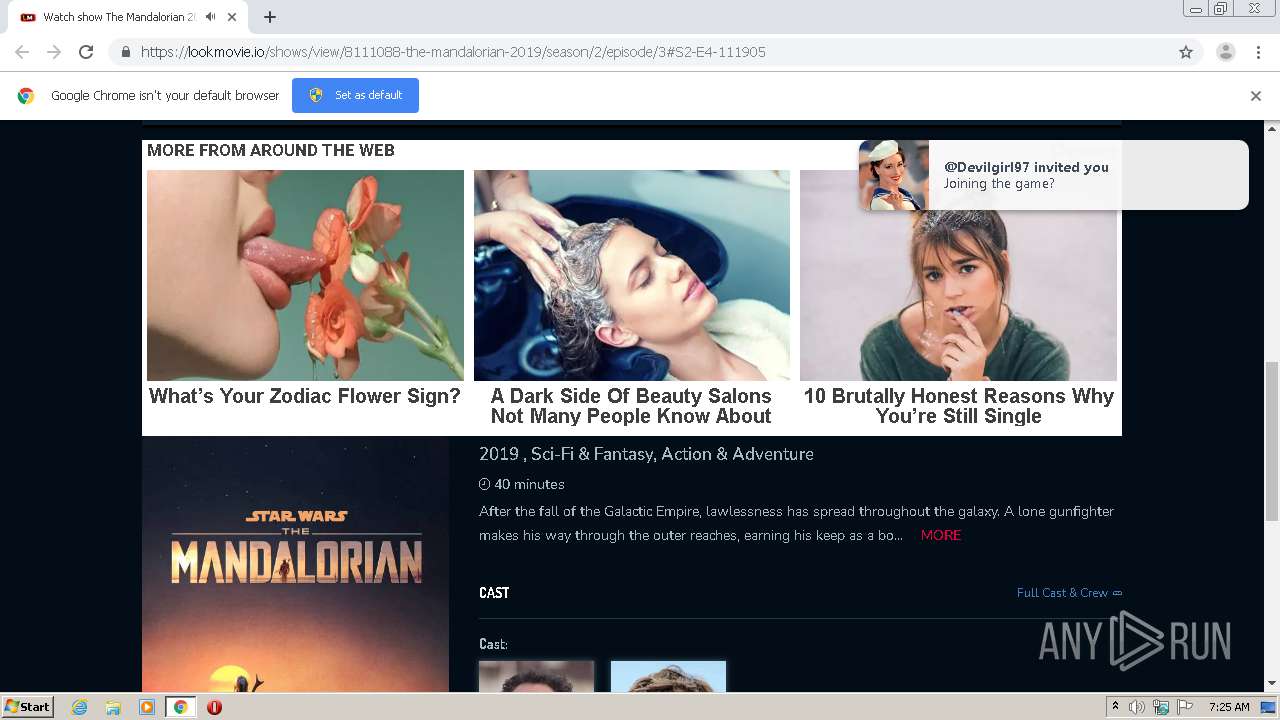Viewport: 1280px width, 720px height.
Task: Open the media player taskbar icon
Action: 147,707
